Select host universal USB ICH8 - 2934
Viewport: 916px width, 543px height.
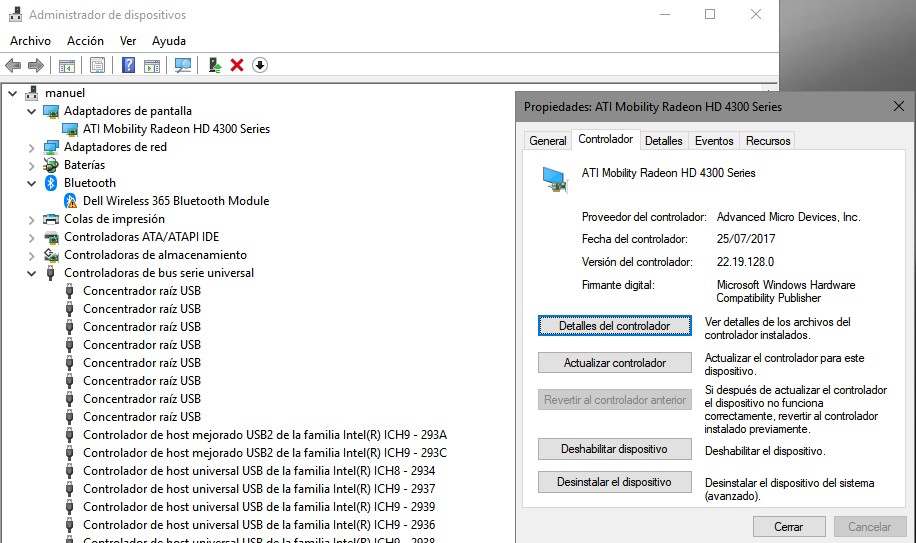pyautogui.click(x=259, y=471)
